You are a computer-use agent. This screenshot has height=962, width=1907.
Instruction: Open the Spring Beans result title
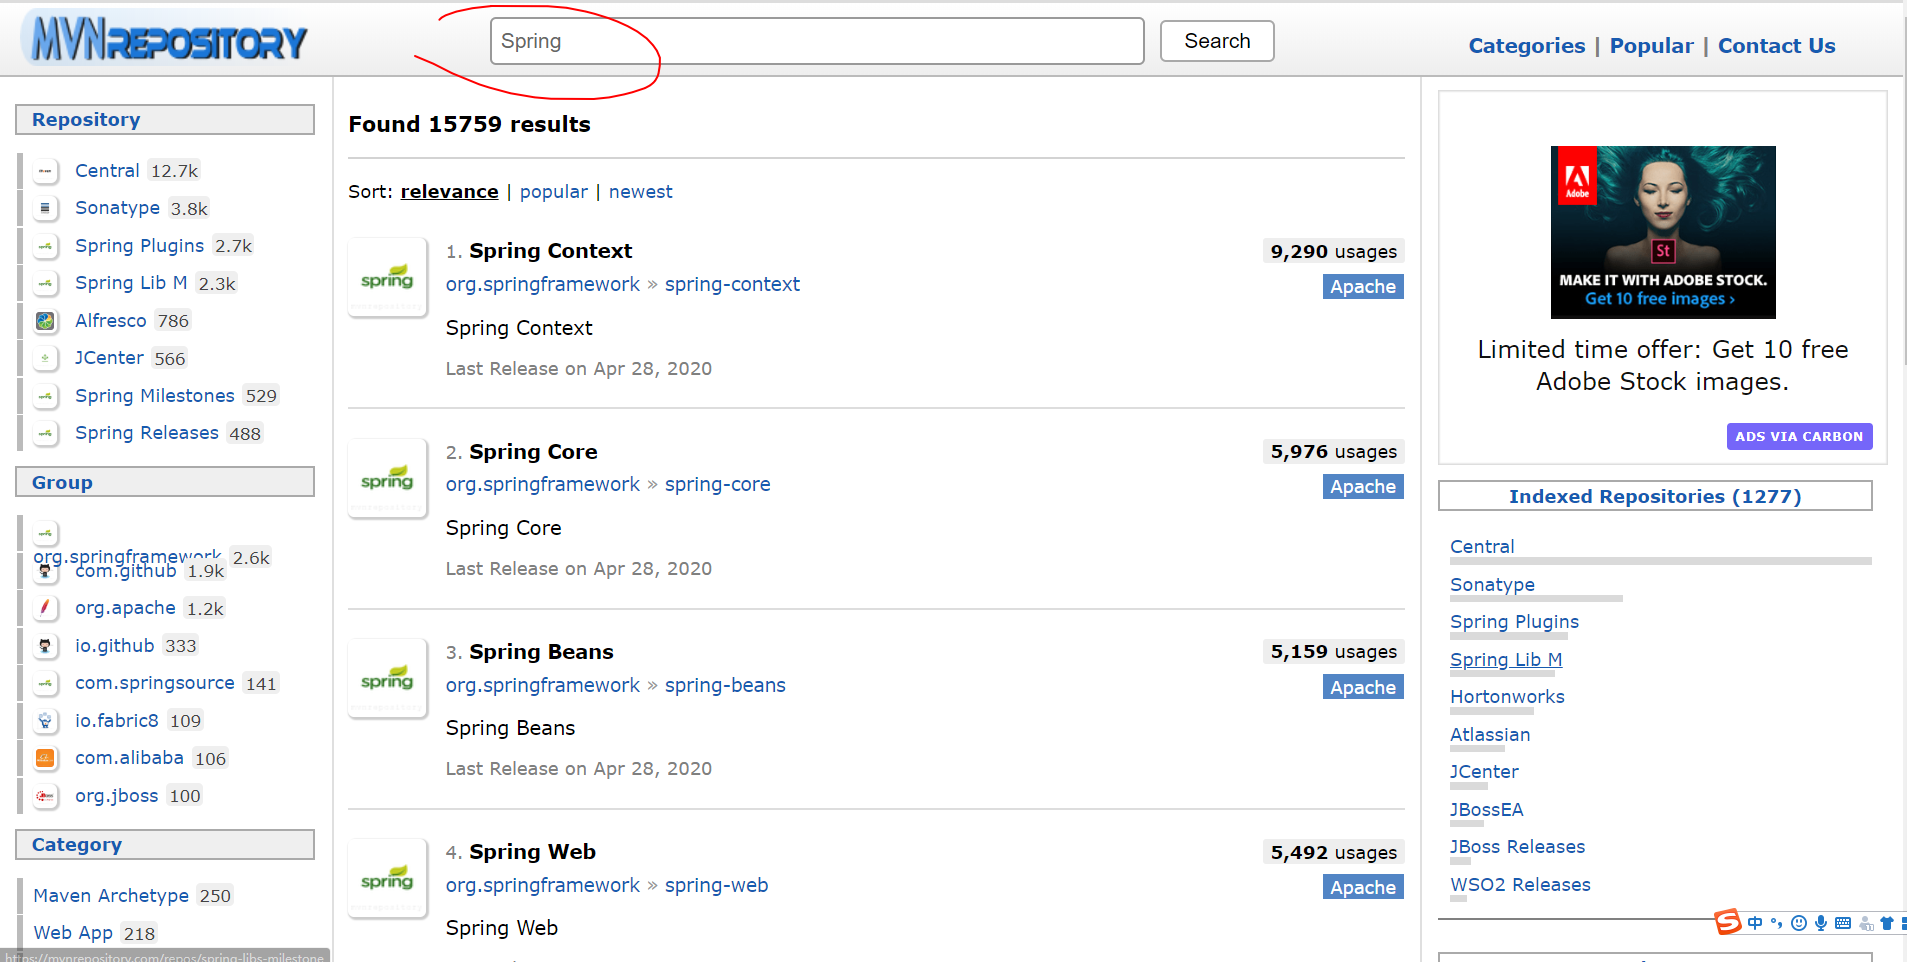pyautogui.click(x=541, y=652)
